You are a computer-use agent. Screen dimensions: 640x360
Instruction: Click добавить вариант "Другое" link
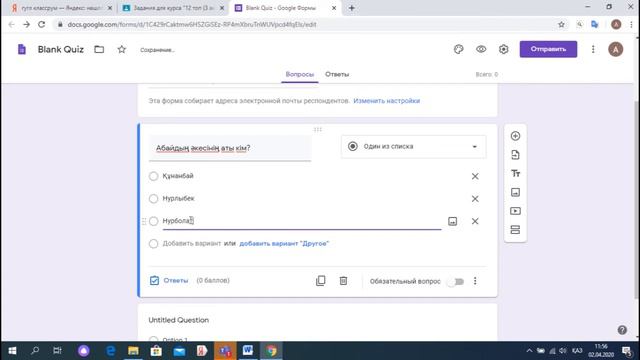[x=284, y=243]
